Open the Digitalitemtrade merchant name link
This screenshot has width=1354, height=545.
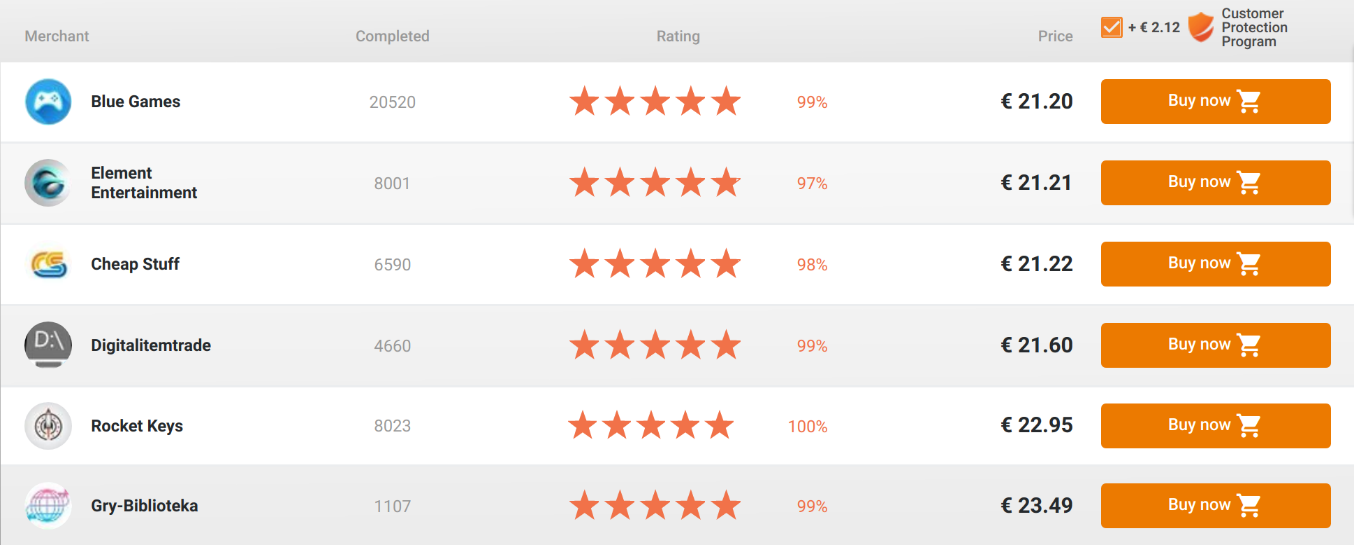151,345
